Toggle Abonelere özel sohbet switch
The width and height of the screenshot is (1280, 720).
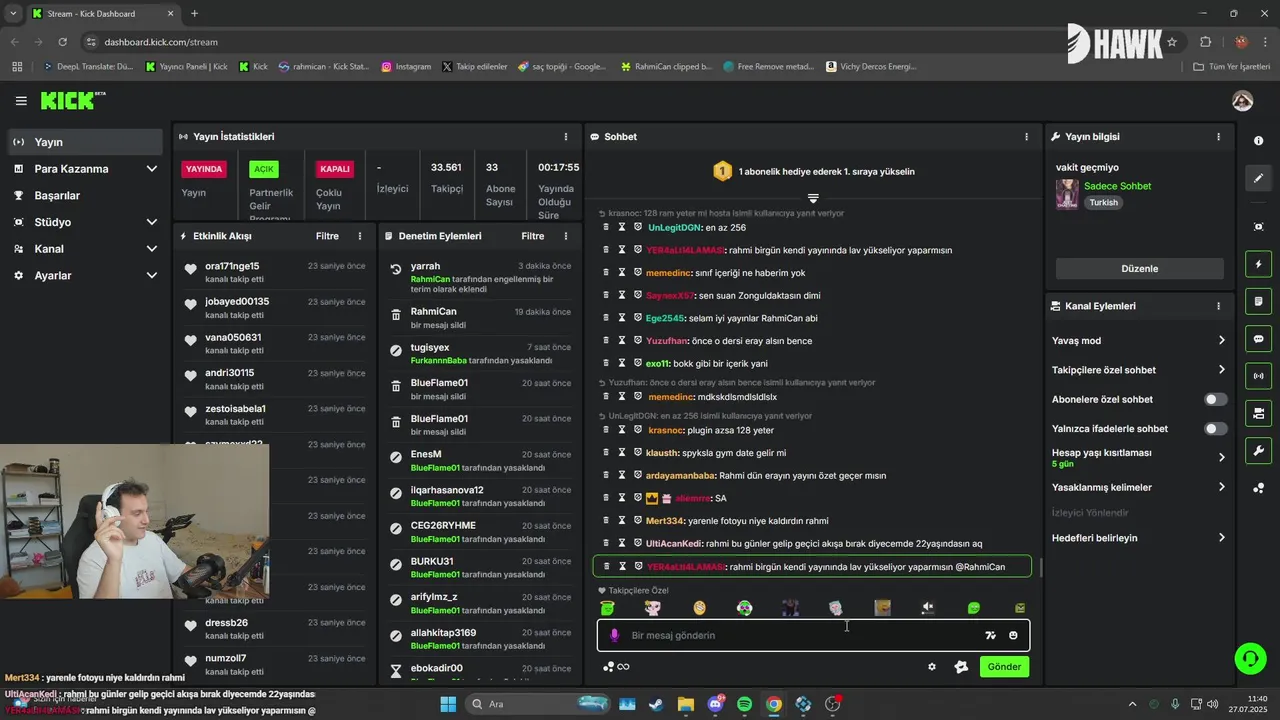click(1215, 399)
